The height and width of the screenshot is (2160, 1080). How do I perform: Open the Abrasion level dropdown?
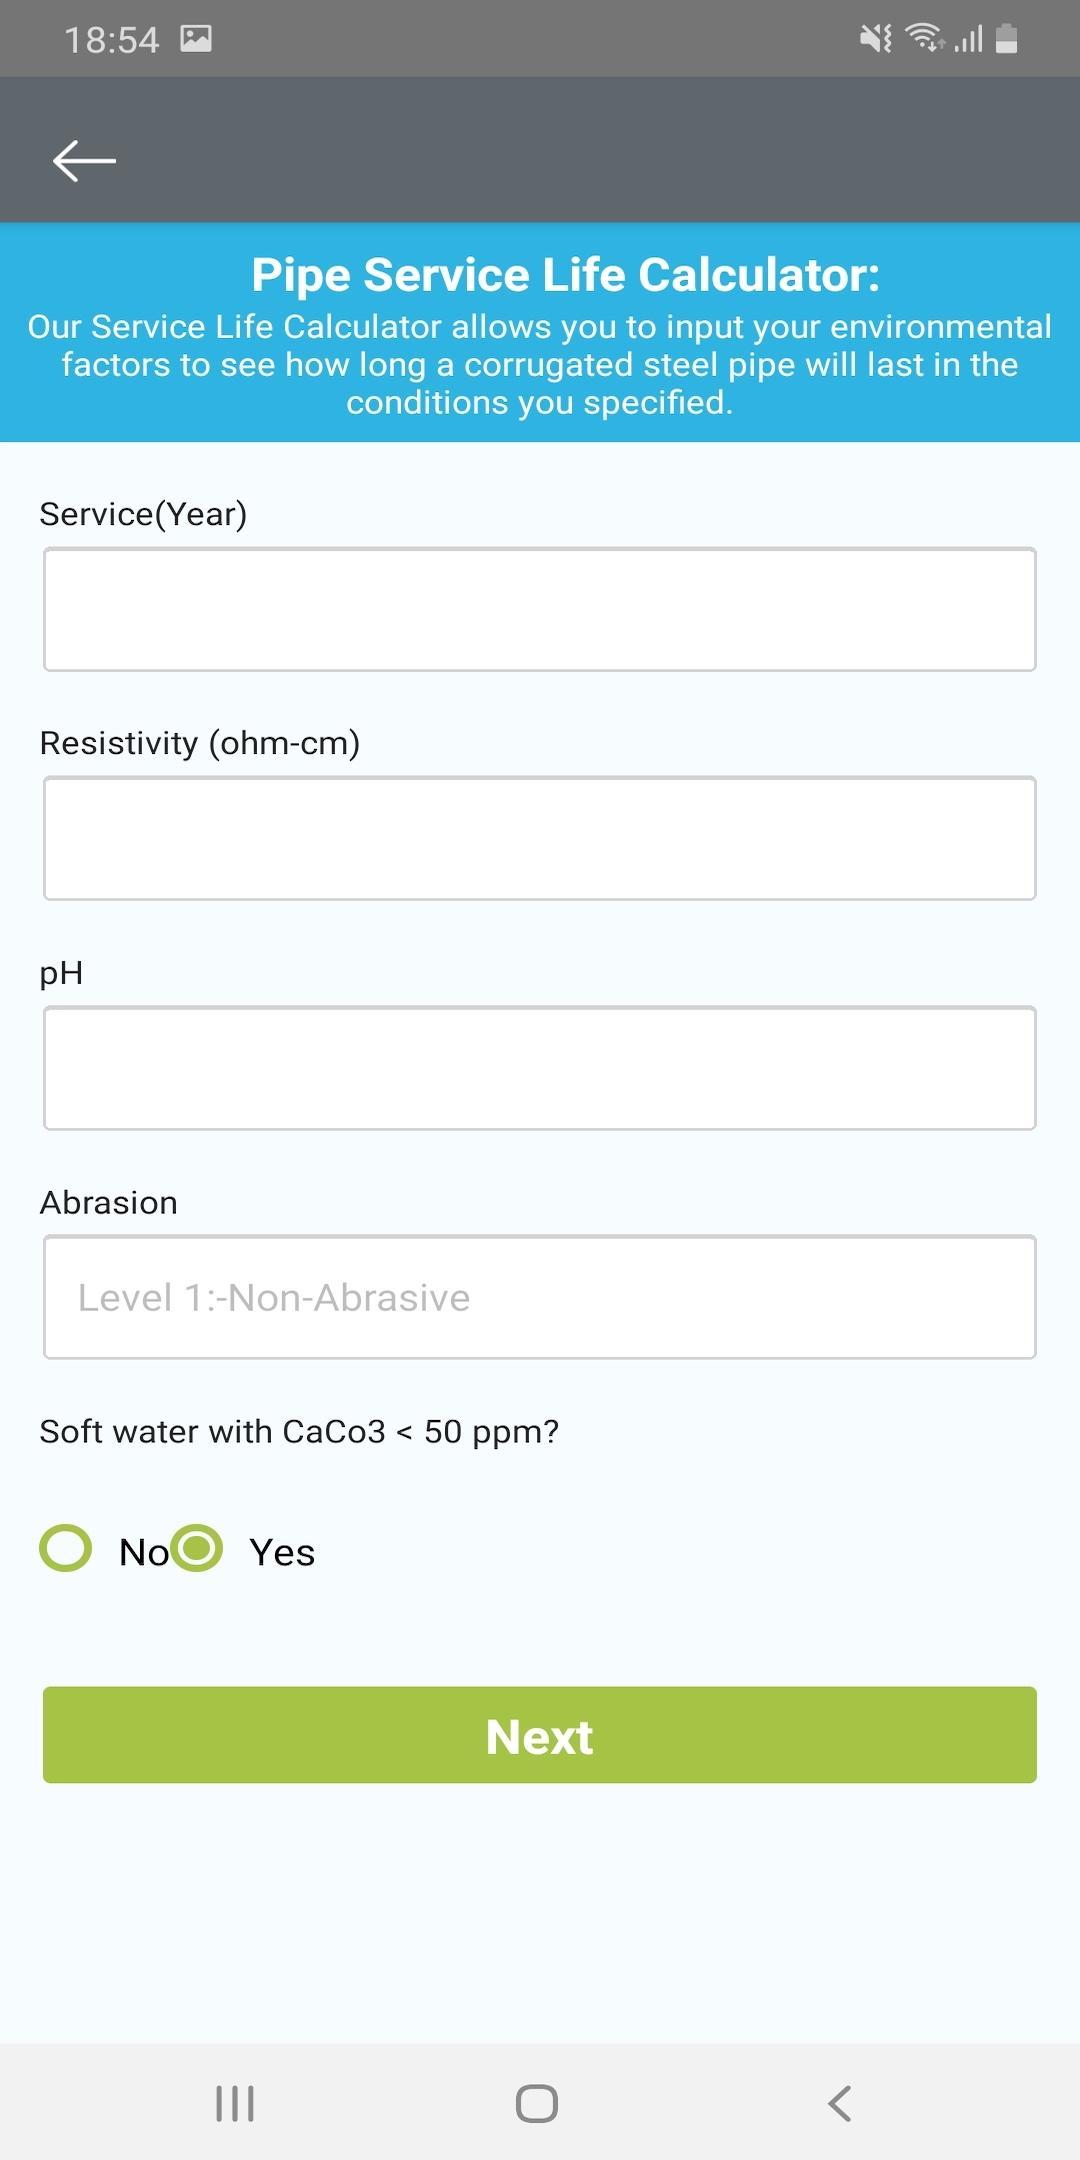pyautogui.click(x=540, y=1297)
